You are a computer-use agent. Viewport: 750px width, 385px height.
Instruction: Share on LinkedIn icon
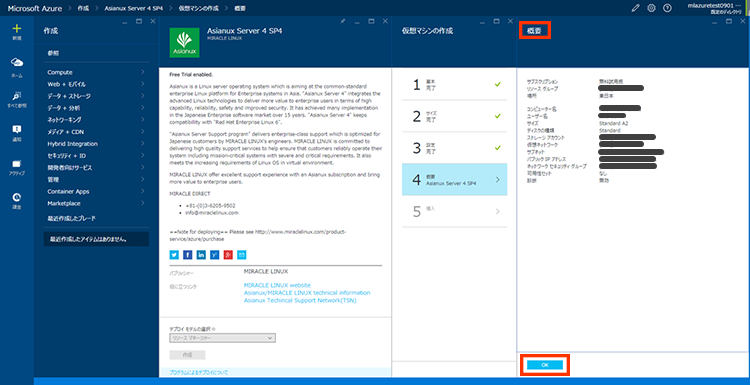tap(201, 255)
